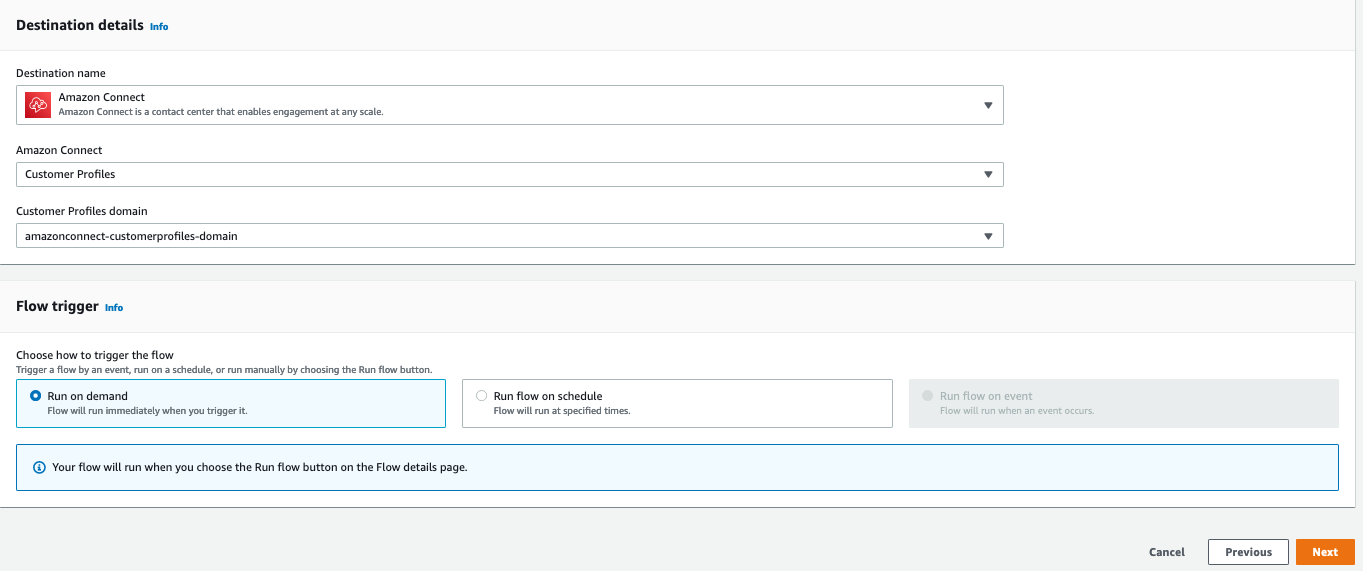
Task: Click the 'Your flow will run' notice text
Action: [x=260, y=467]
